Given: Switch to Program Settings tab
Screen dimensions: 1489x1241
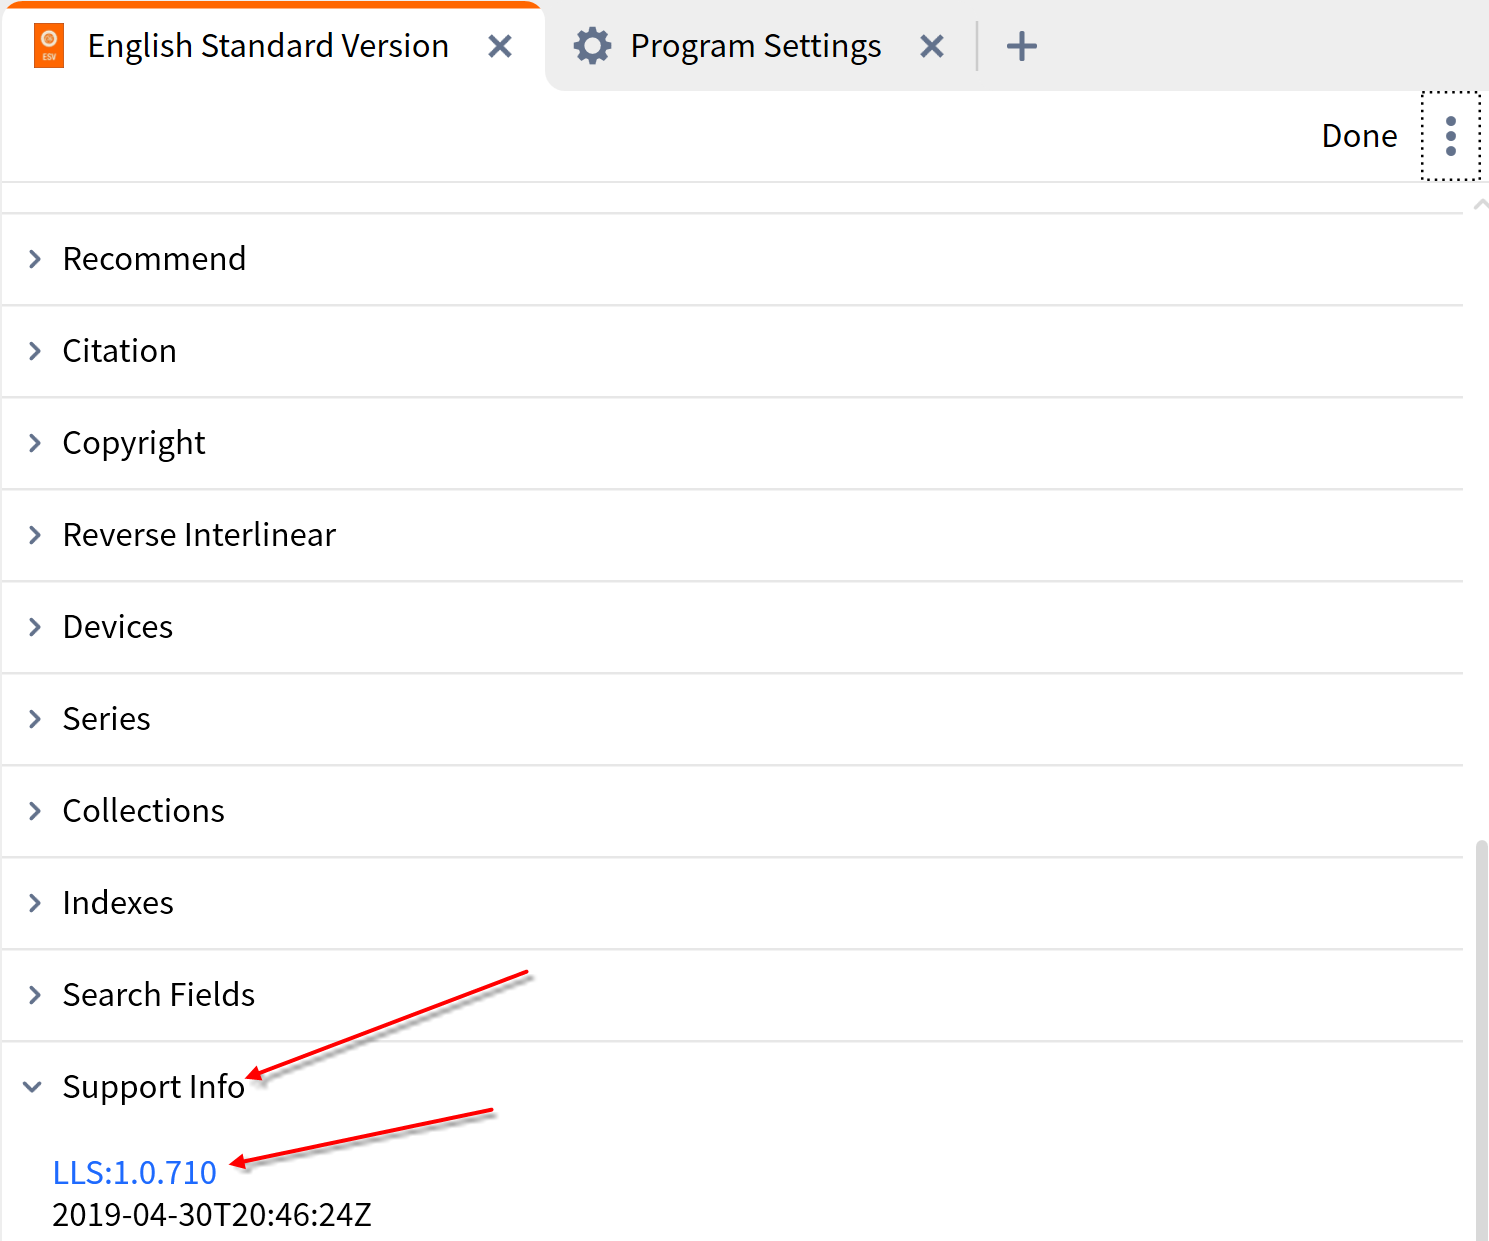Looking at the screenshot, I should coord(757,47).
